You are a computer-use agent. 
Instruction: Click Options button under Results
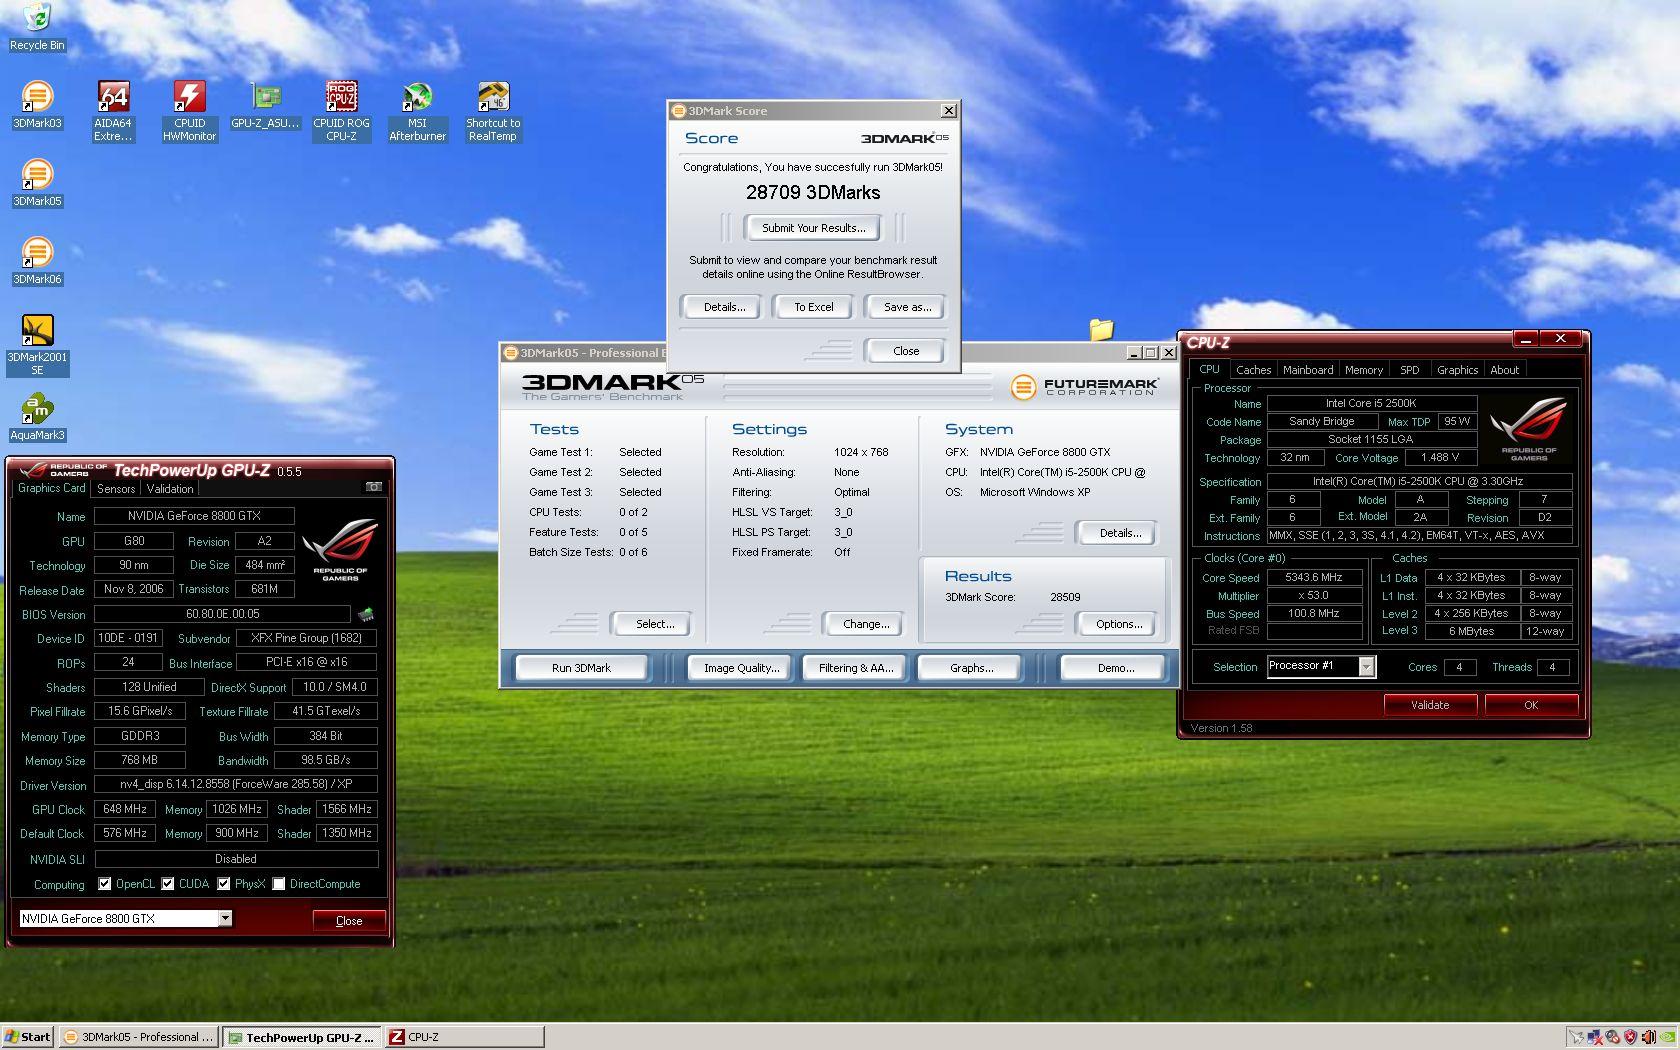[1119, 624]
